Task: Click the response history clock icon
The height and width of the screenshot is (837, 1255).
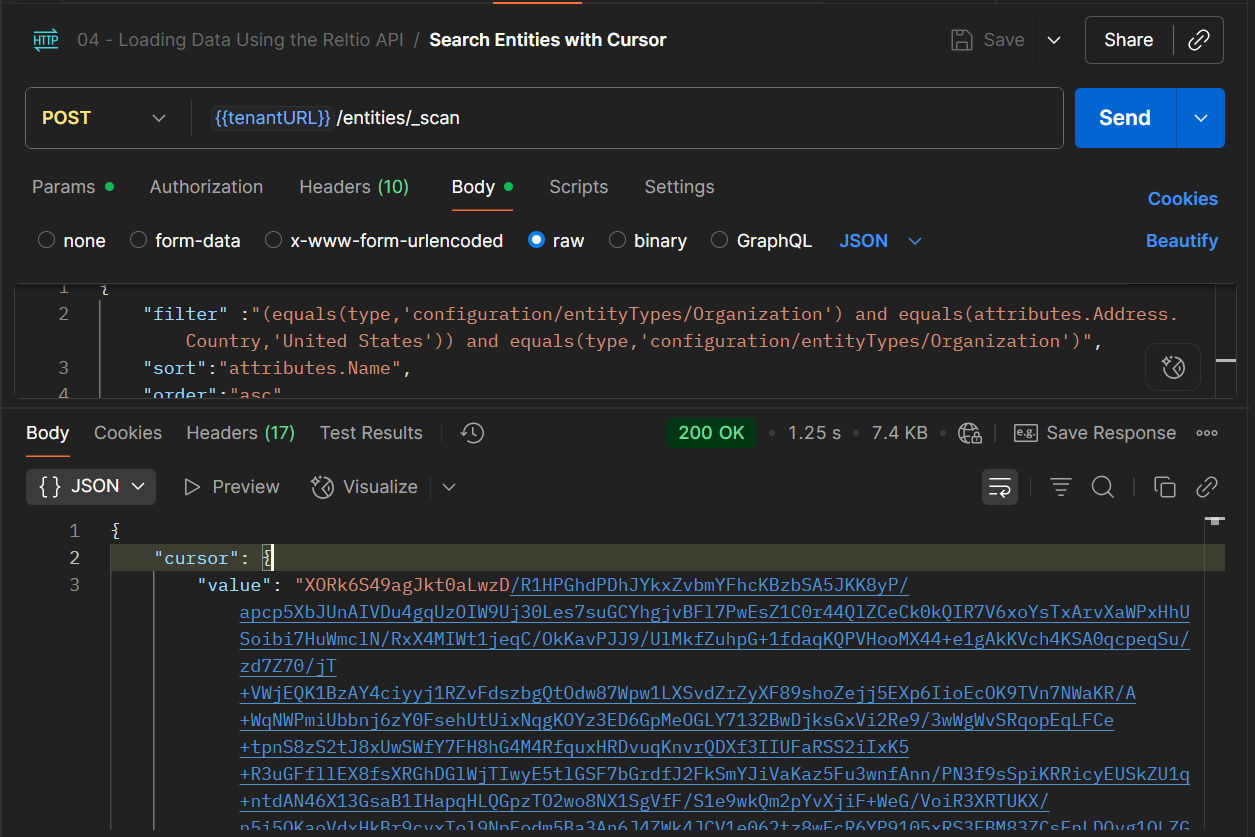Action: click(x=472, y=433)
